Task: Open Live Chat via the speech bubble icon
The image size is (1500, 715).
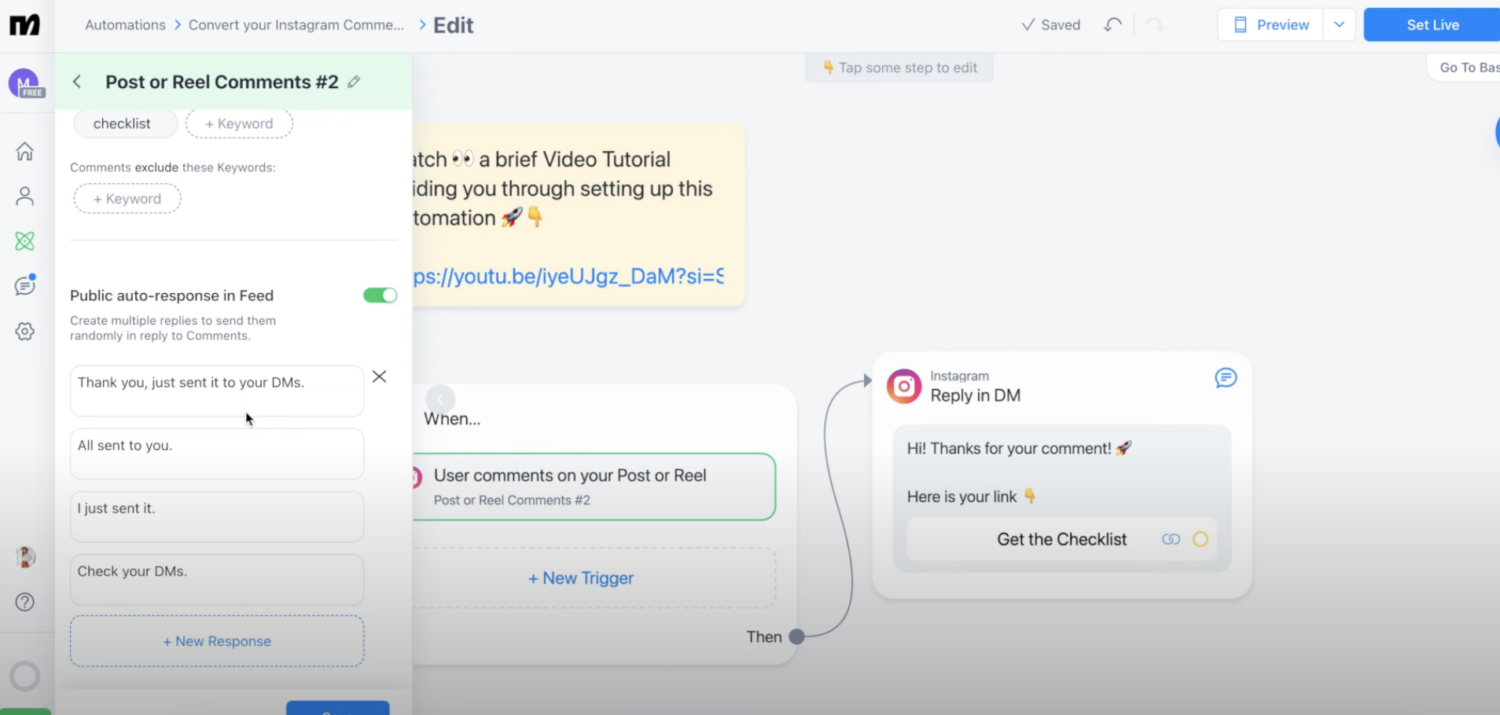Action: click(24, 285)
